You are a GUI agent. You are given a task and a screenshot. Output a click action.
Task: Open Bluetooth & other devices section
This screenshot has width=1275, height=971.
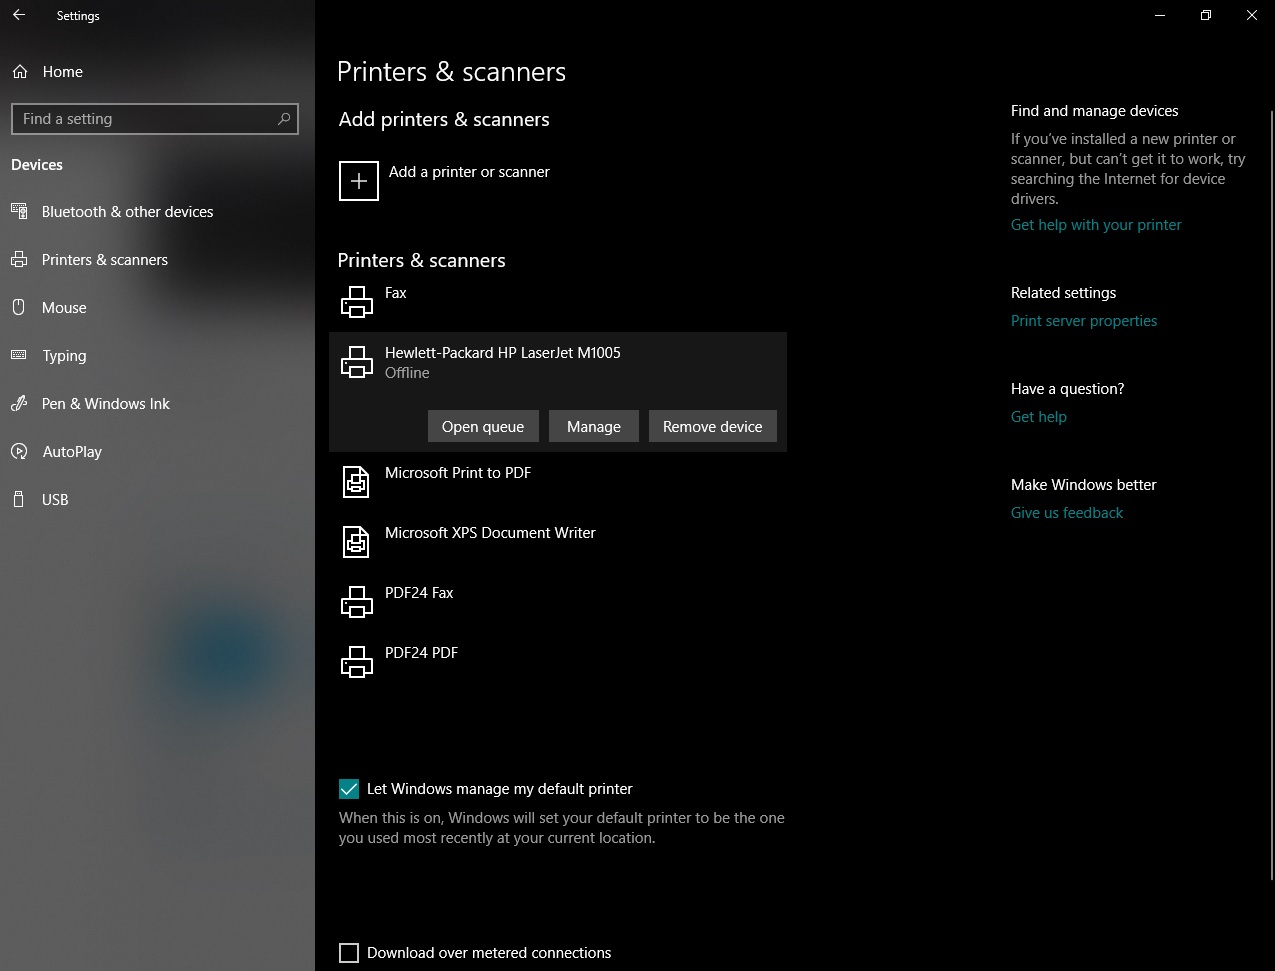tap(127, 212)
